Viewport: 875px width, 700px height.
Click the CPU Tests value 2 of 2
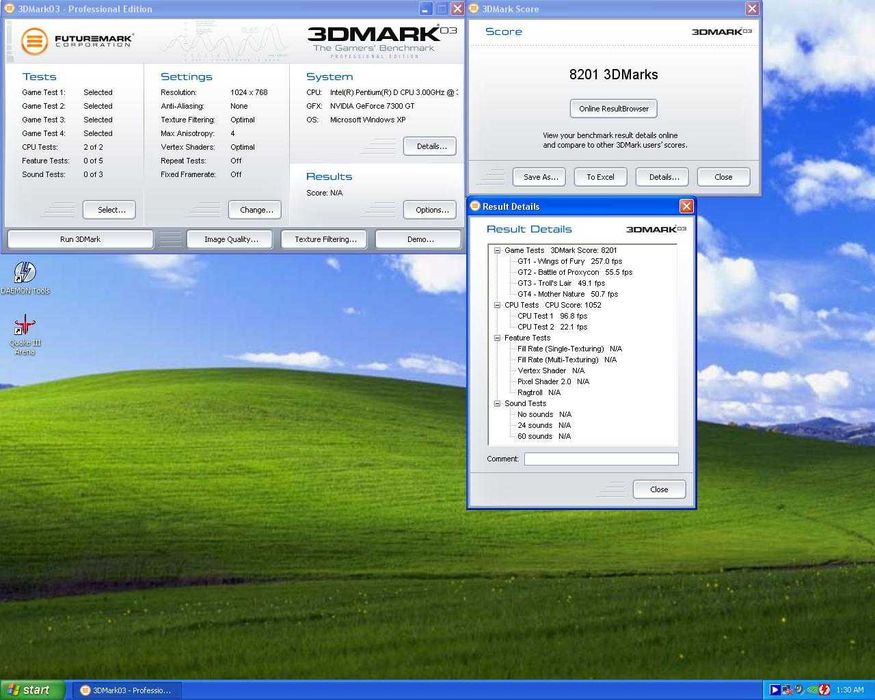coord(93,147)
